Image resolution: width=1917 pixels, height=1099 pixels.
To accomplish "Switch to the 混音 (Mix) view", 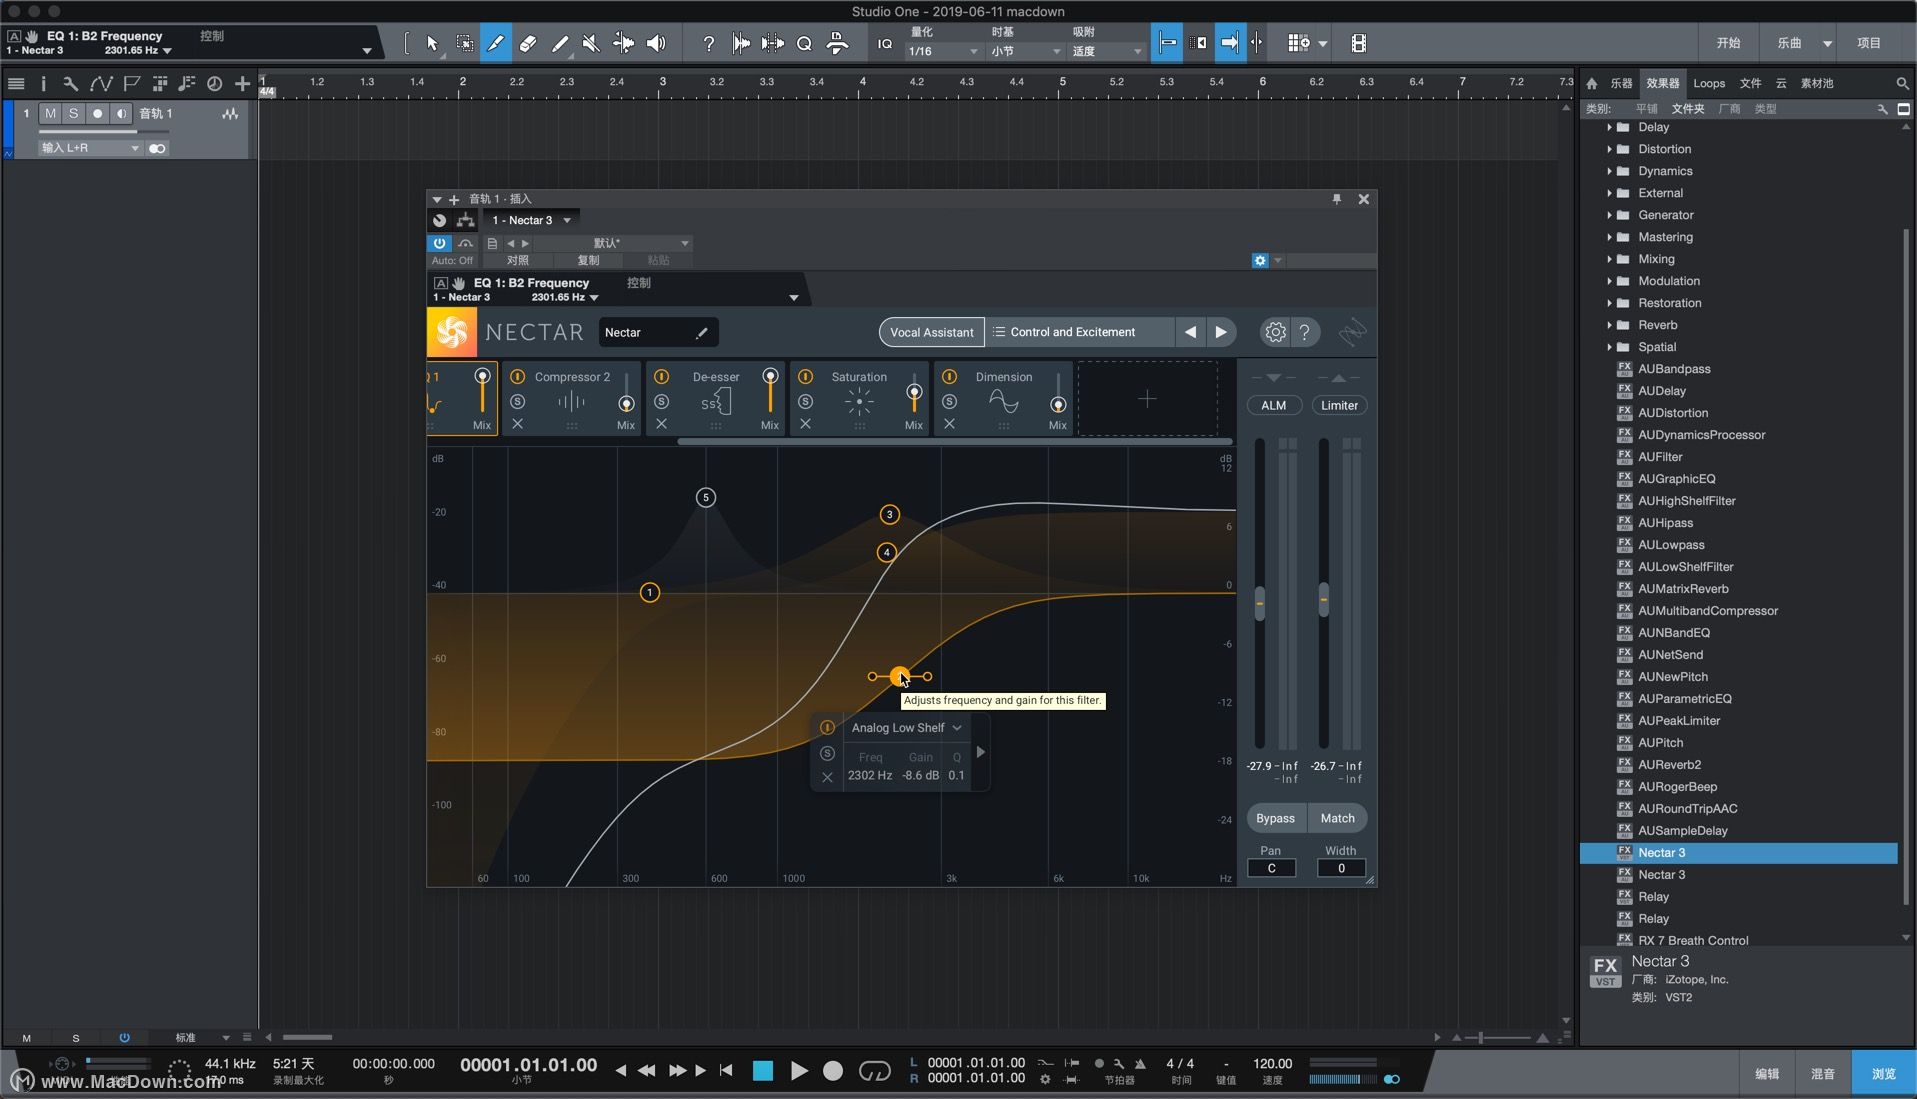I will coord(1822,1072).
